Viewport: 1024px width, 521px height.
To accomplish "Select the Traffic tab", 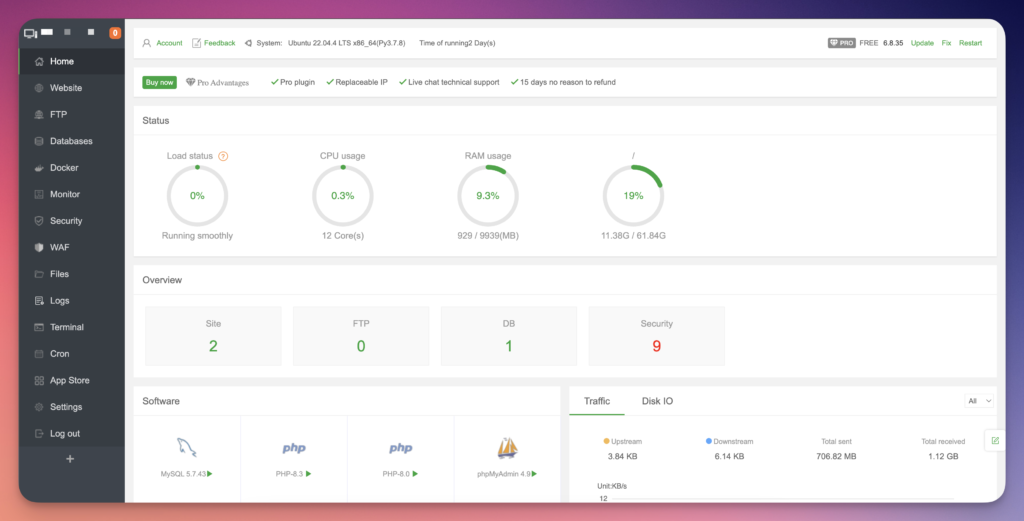I will 597,401.
